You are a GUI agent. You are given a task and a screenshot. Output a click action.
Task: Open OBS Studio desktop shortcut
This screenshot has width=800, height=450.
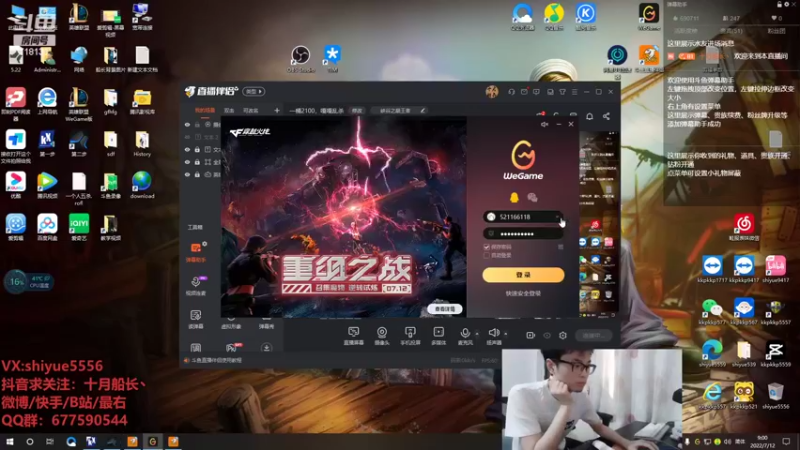(x=301, y=59)
